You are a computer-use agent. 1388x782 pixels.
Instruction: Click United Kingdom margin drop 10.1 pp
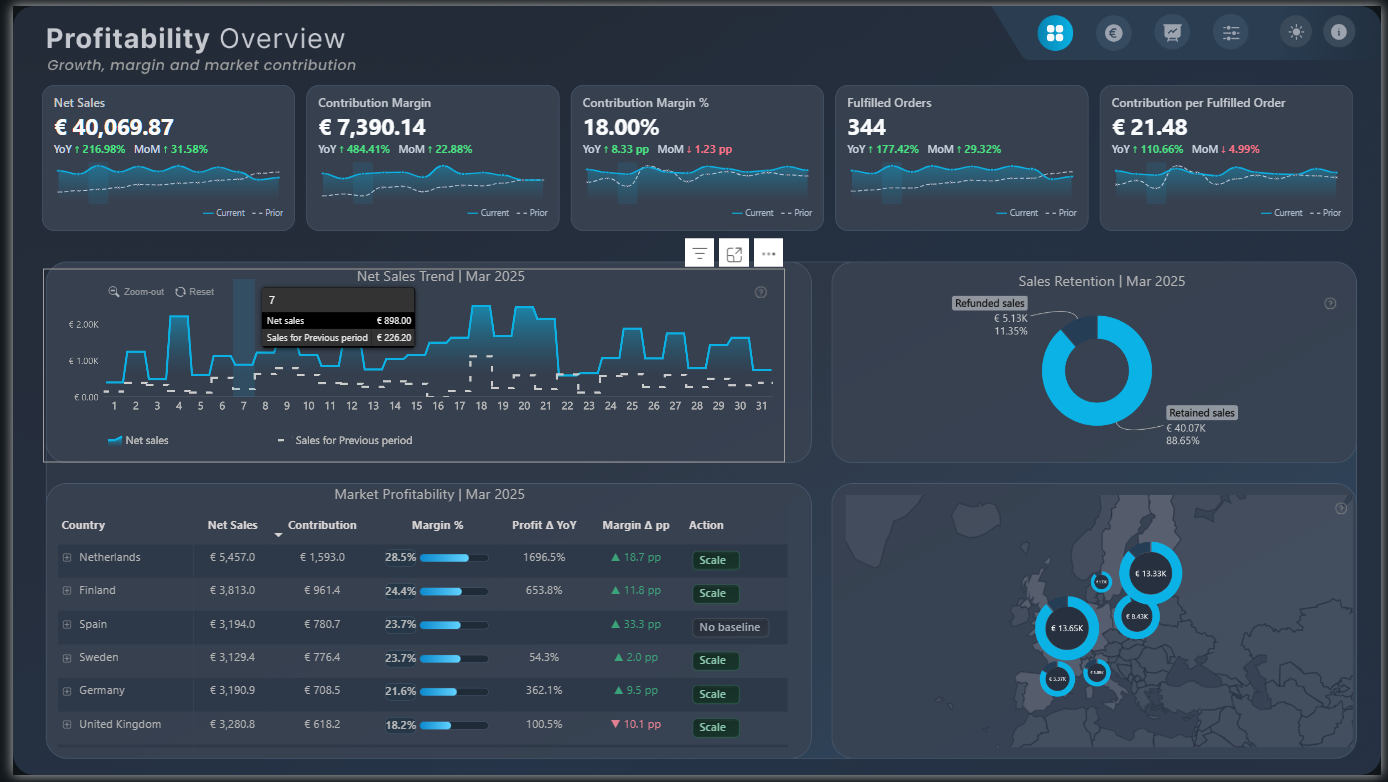[x=635, y=725]
